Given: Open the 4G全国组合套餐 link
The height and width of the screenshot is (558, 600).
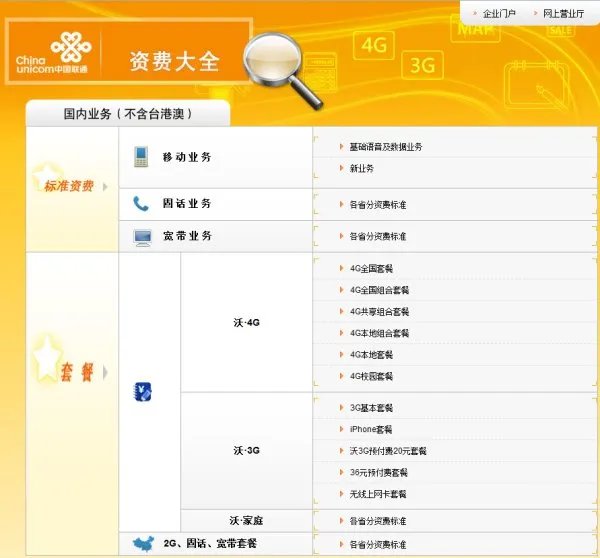Looking at the screenshot, I should point(379,290).
